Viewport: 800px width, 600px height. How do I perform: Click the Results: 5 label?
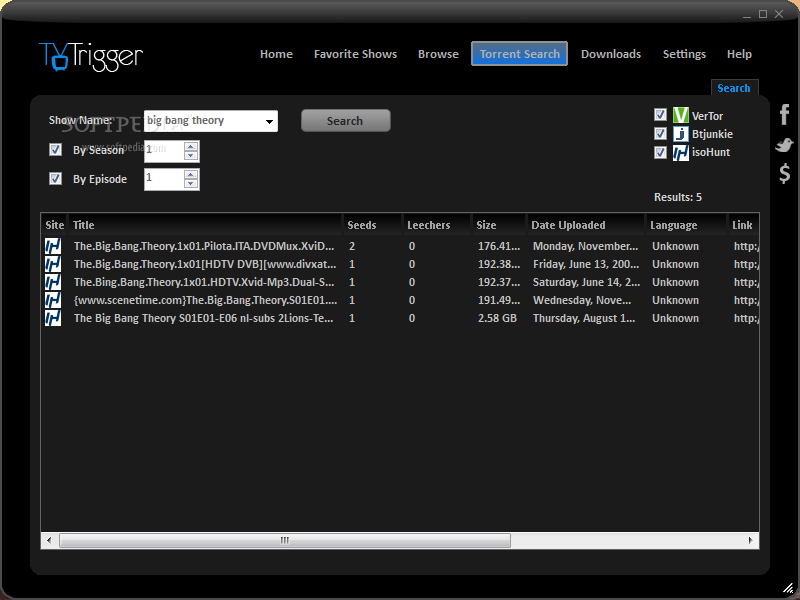678,197
